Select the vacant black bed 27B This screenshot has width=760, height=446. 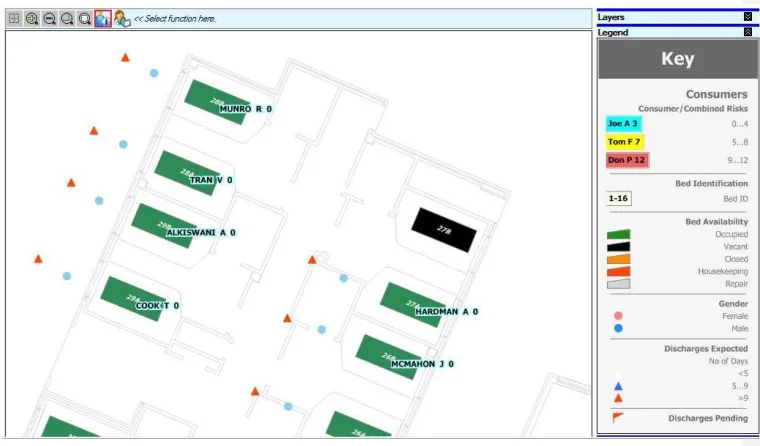[444, 230]
